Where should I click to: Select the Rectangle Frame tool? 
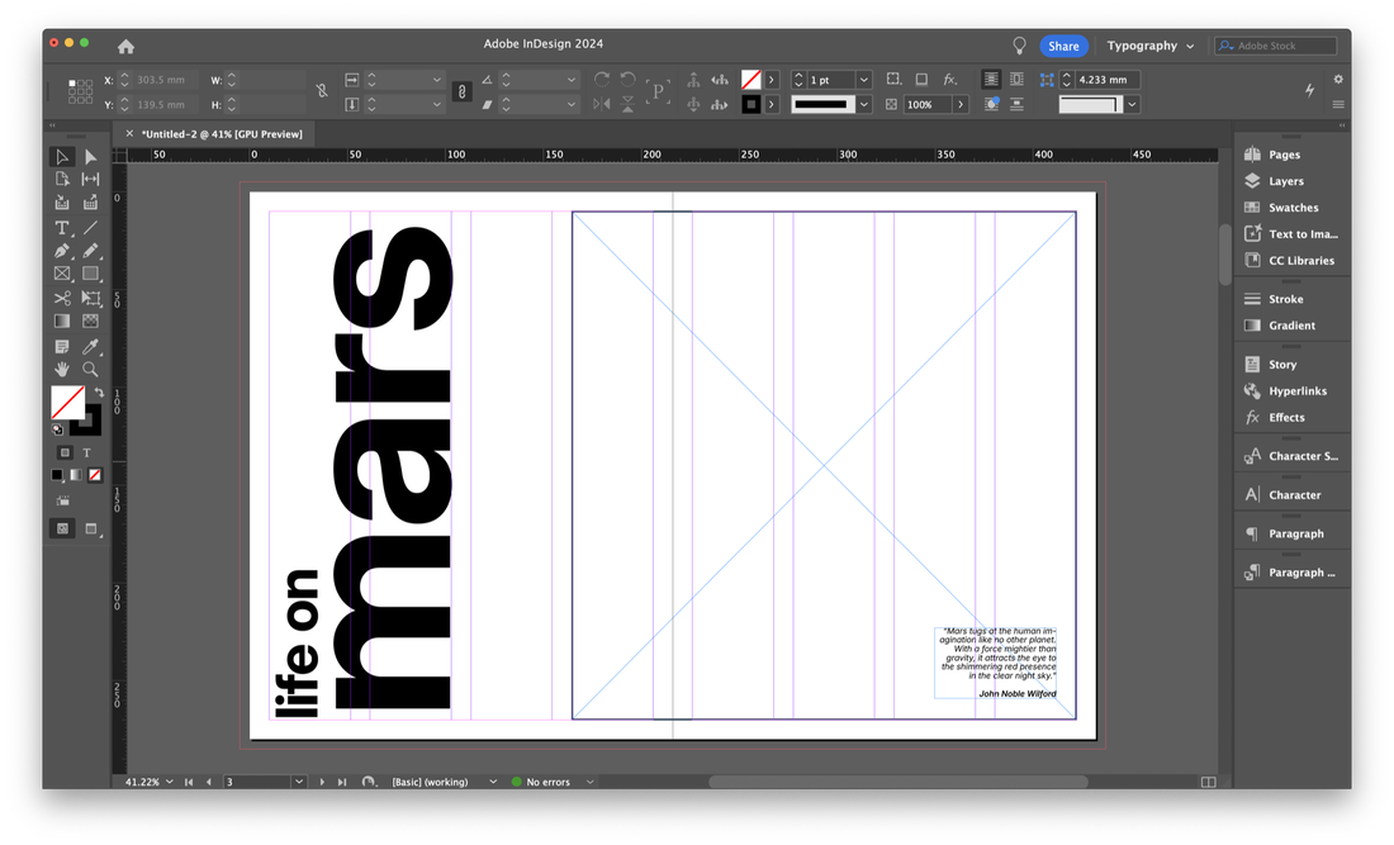tap(62, 273)
